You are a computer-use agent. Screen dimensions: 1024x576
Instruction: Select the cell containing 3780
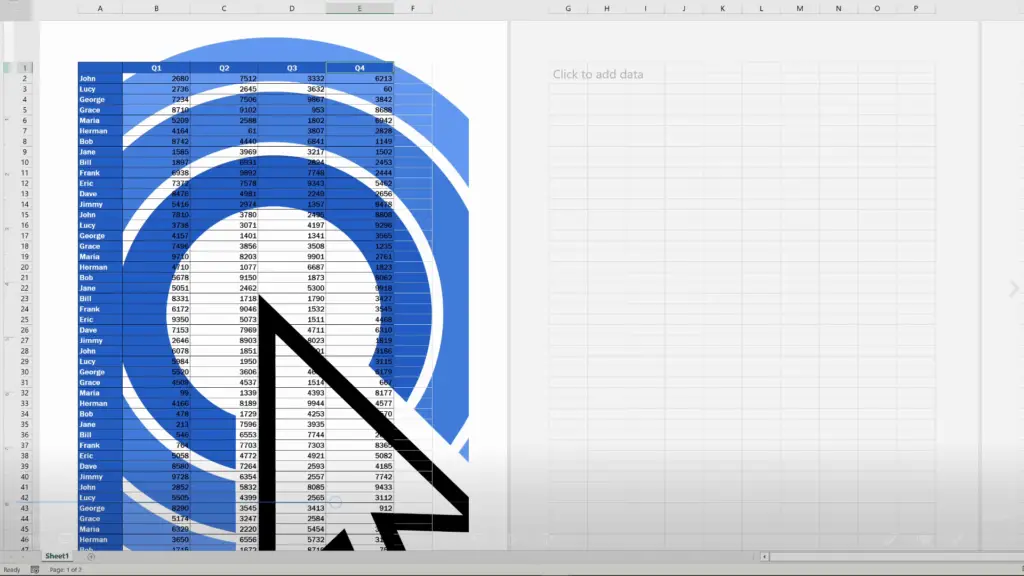pyautogui.click(x=224, y=215)
